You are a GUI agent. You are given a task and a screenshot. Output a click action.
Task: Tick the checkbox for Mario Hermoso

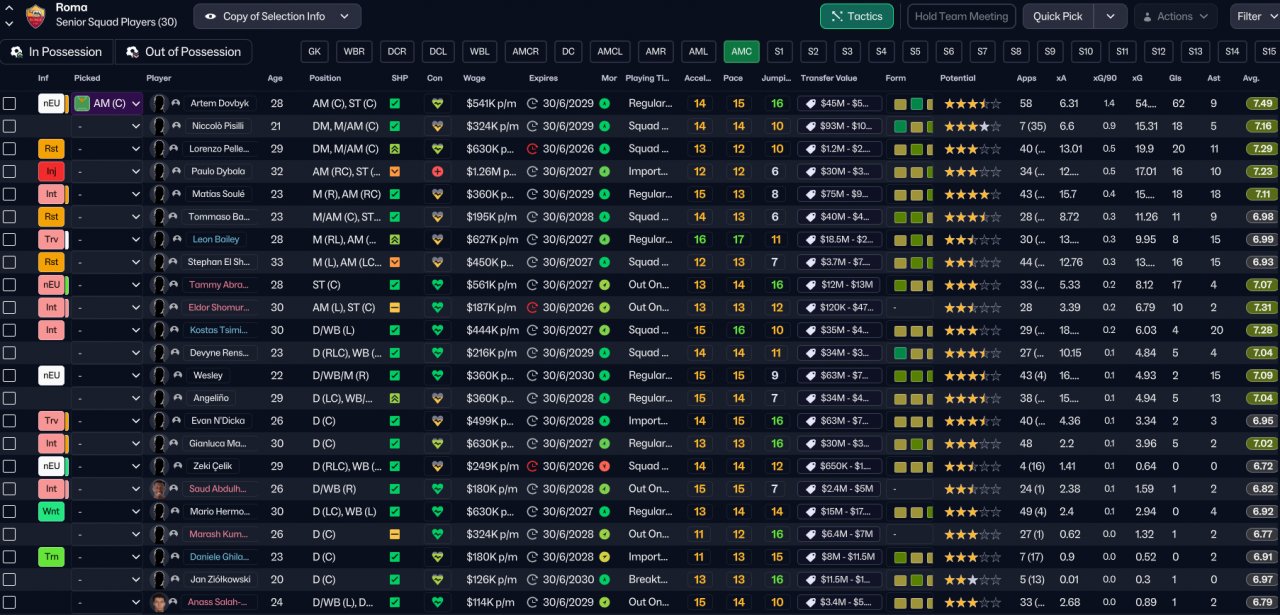pos(9,511)
